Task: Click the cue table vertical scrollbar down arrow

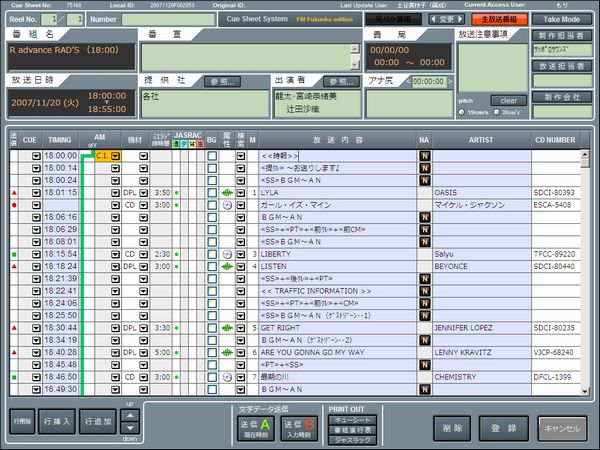Action: point(585,391)
